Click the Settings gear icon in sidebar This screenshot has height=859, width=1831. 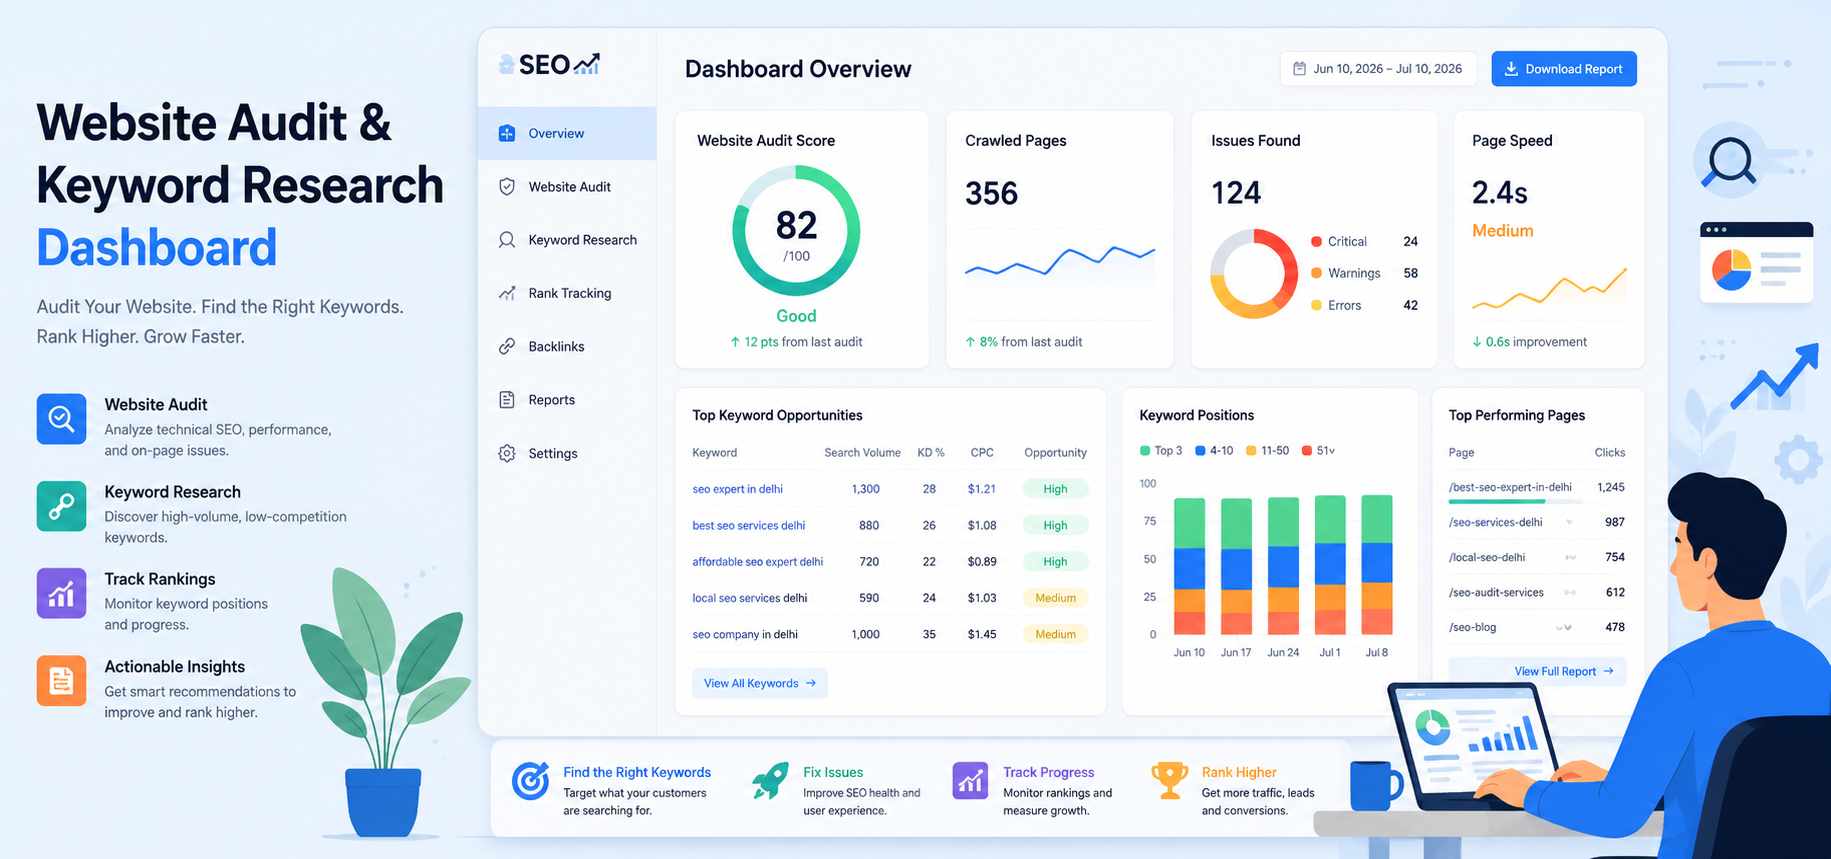coord(507,453)
